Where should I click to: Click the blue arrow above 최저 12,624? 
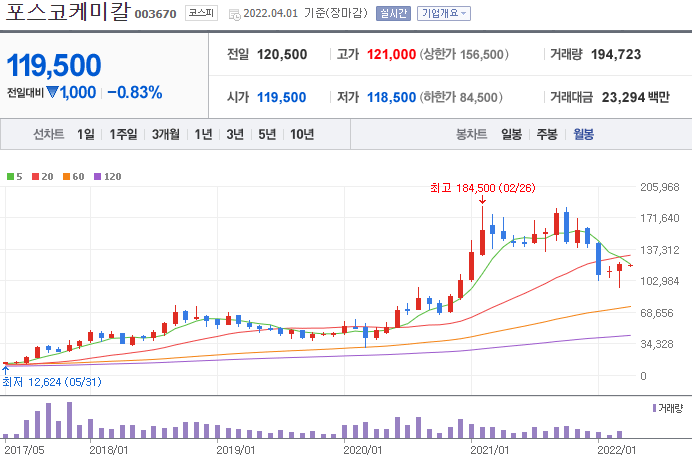point(5,370)
